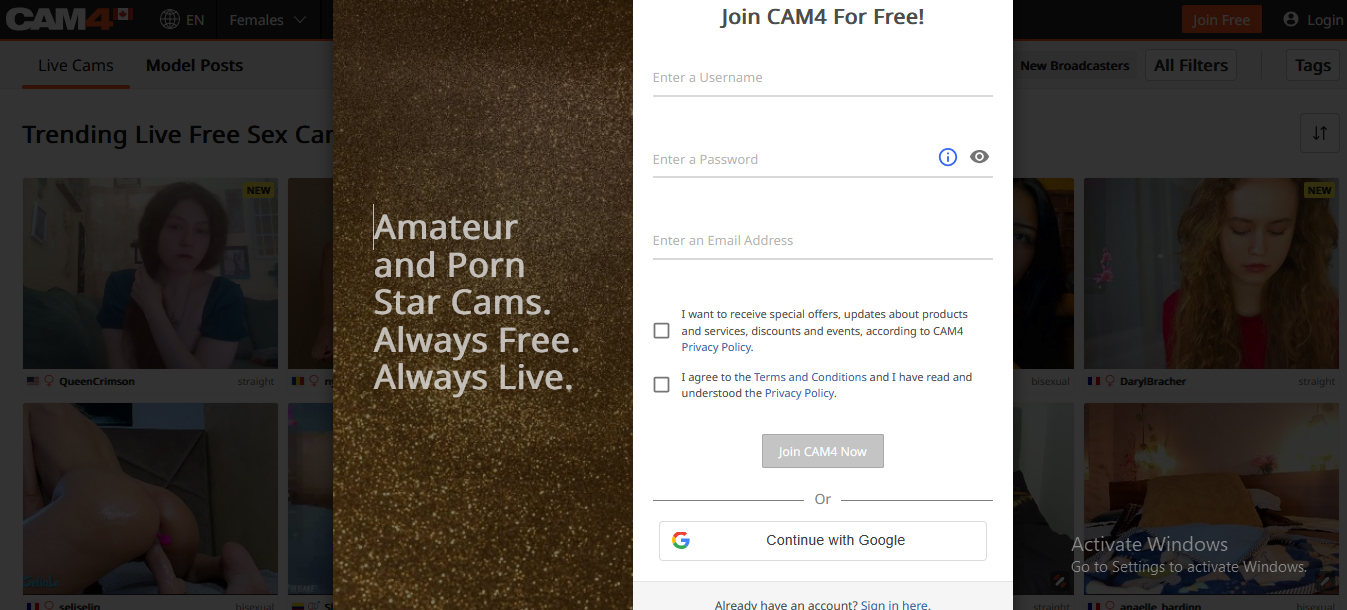Viewport: 1347px width, 610px height.
Task: Open the CAM4 logo home link
Action: click(69, 18)
